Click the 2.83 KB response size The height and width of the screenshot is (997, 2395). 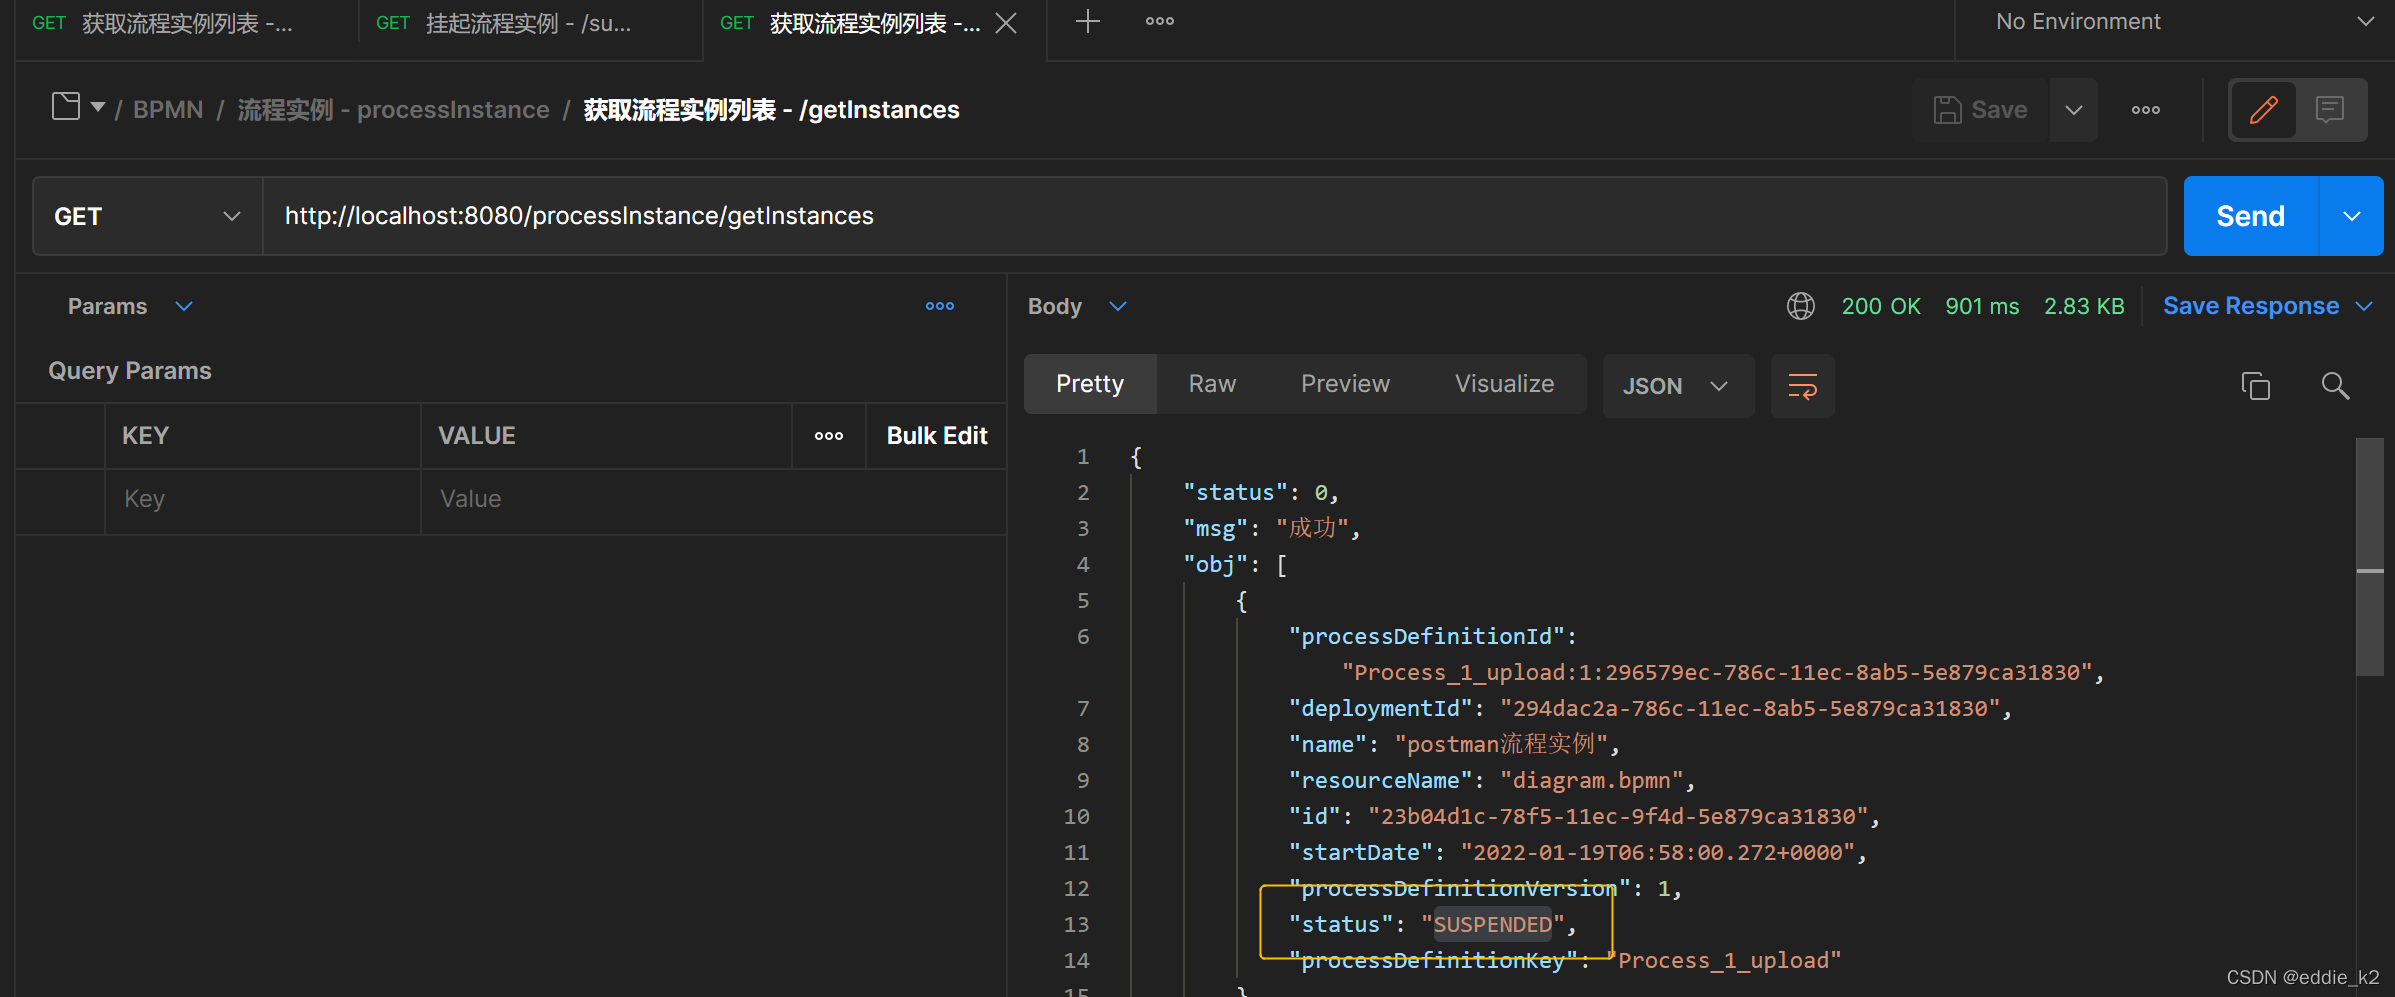(x=2084, y=306)
